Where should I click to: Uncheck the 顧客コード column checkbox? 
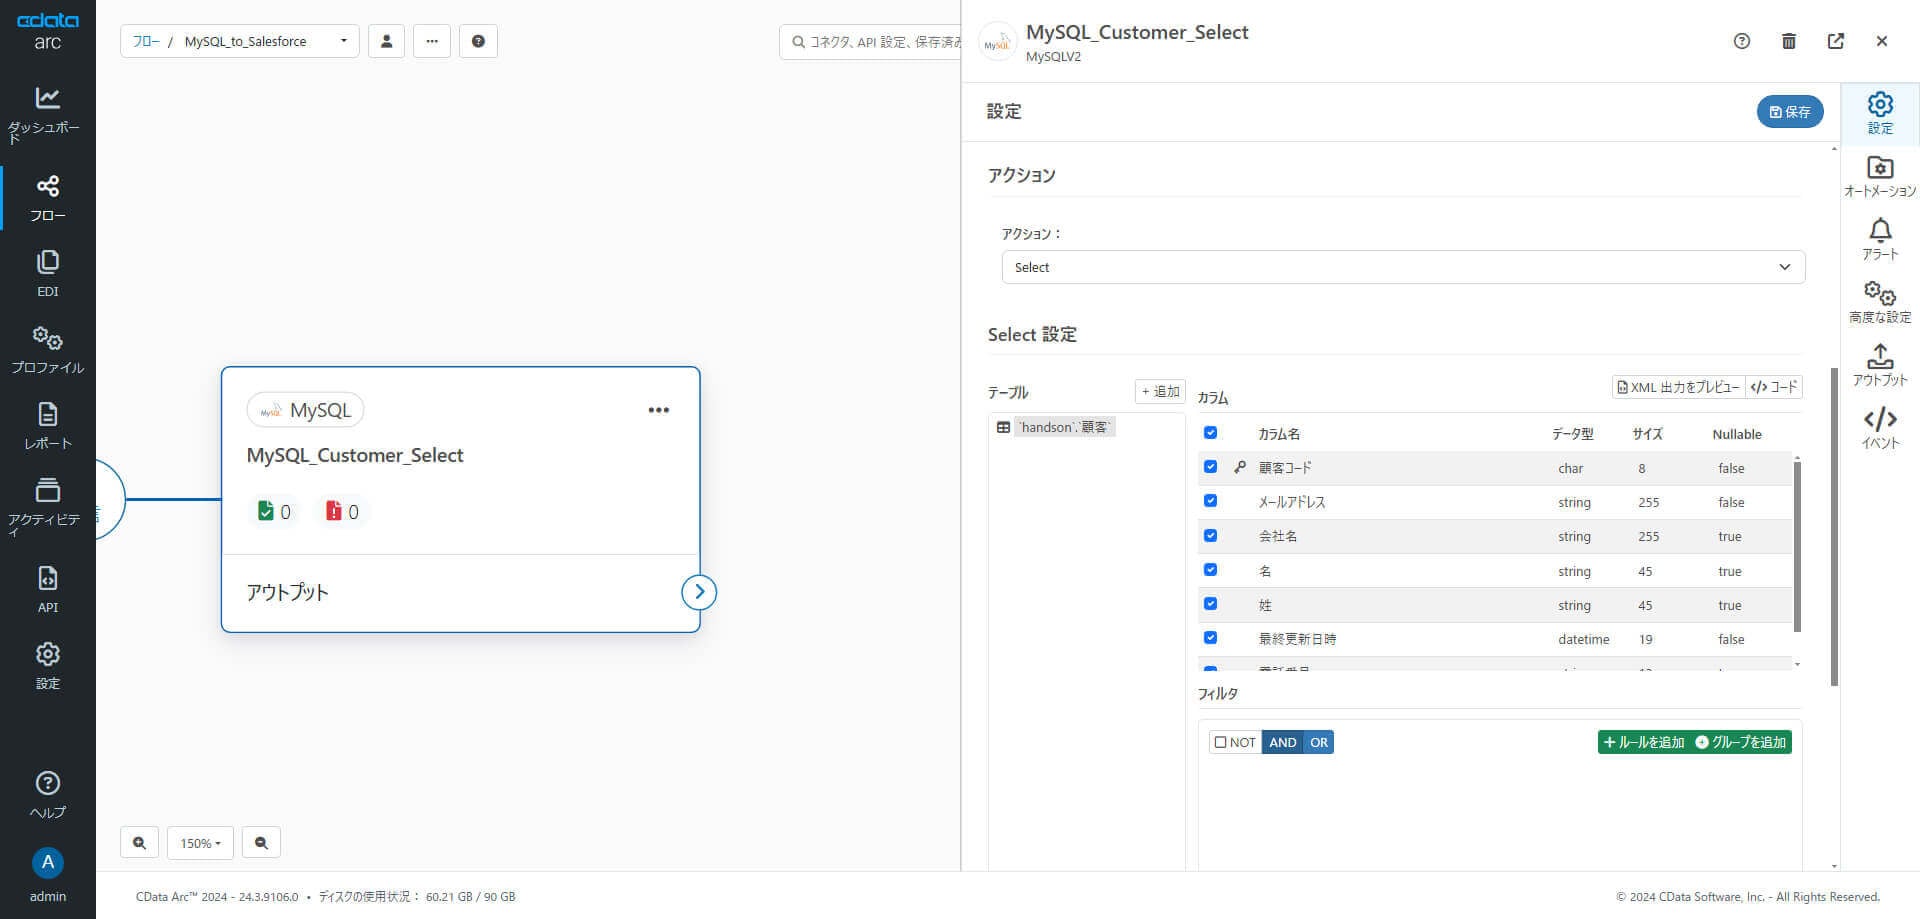[1210, 467]
